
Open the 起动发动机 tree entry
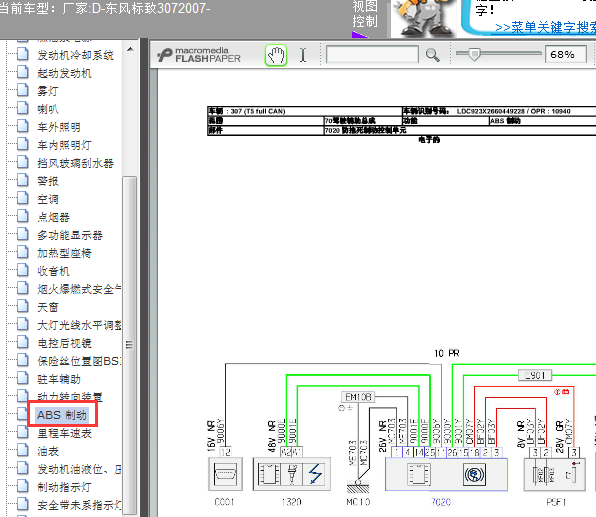(64, 73)
